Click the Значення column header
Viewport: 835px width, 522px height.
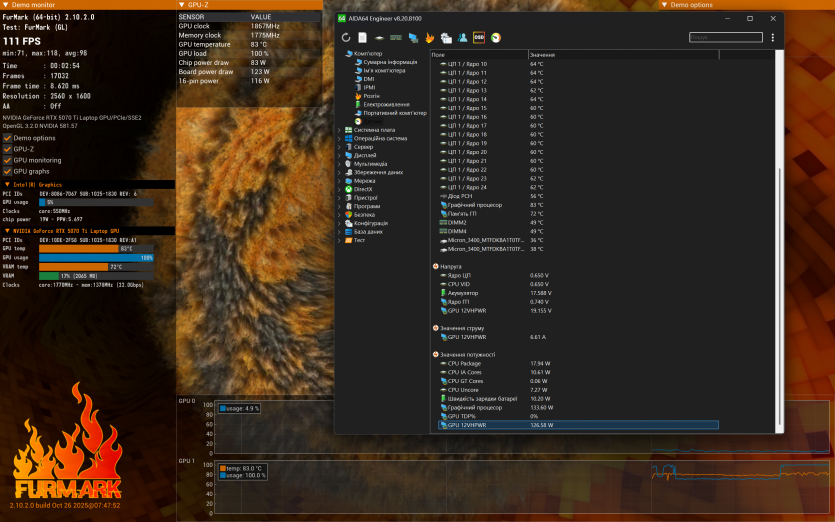543,54
